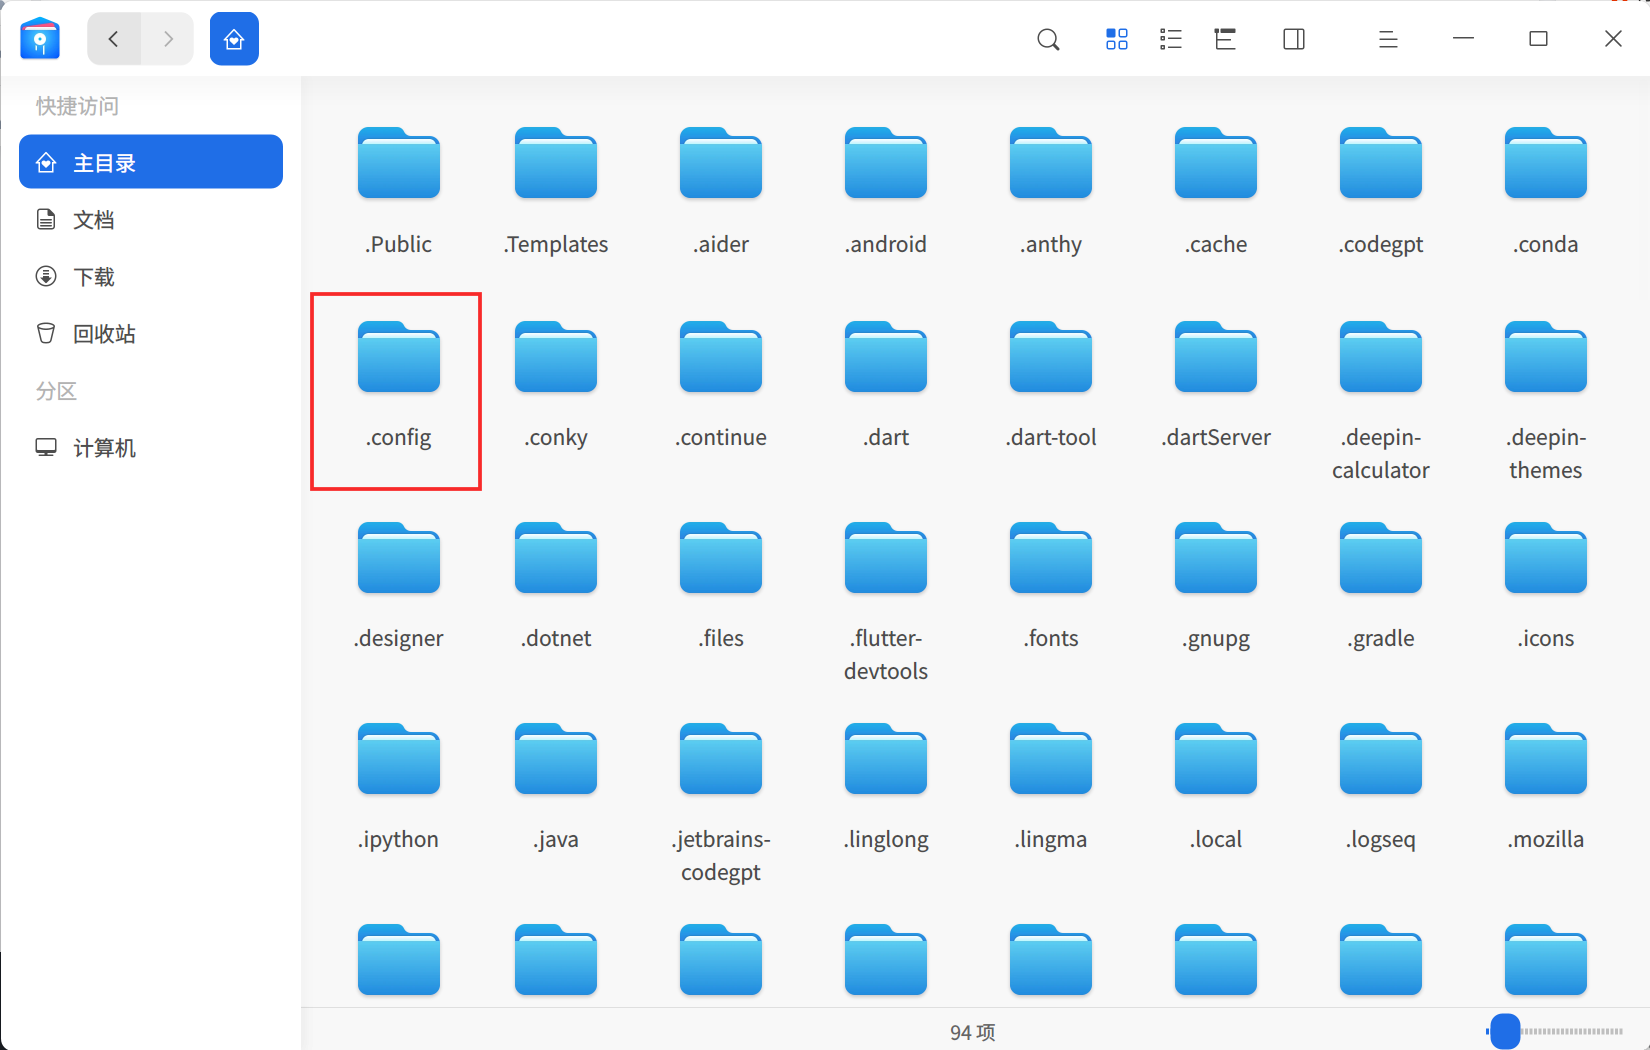Select the .dart folder
The height and width of the screenshot is (1050, 1650).
click(x=886, y=386)
